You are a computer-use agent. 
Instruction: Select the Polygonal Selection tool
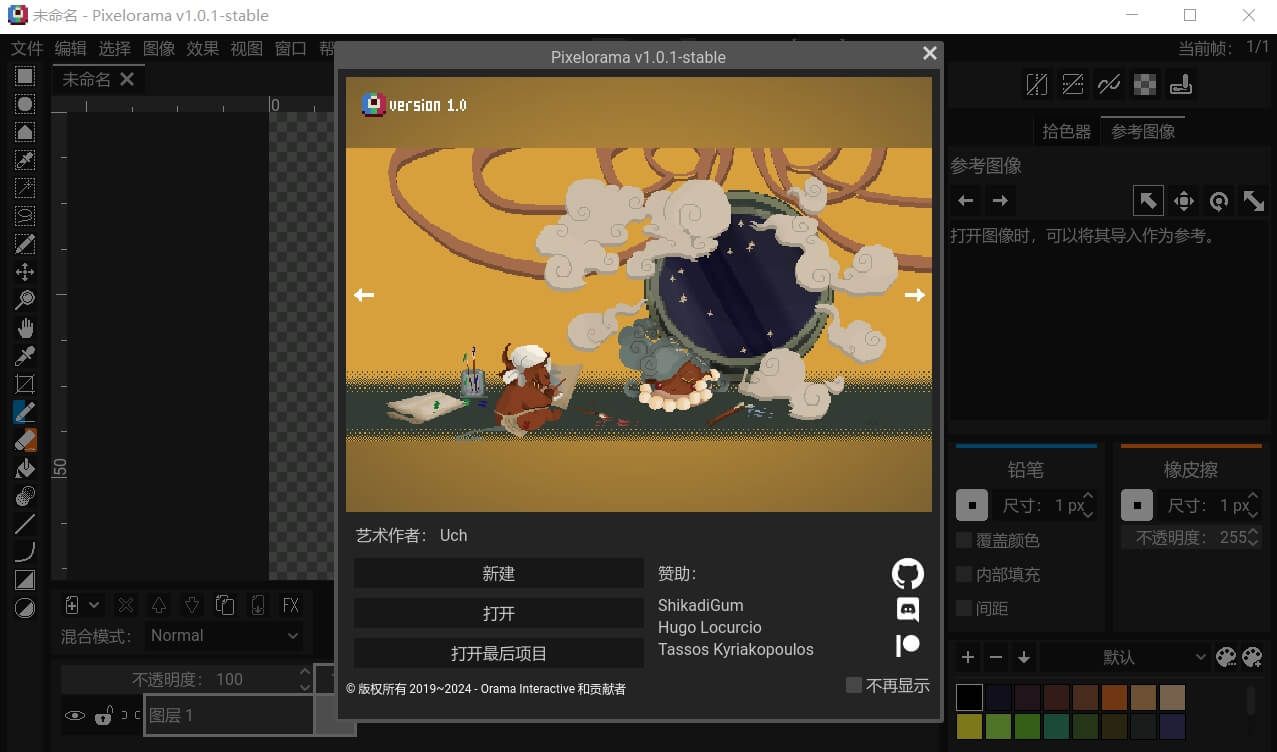point(25,132)
